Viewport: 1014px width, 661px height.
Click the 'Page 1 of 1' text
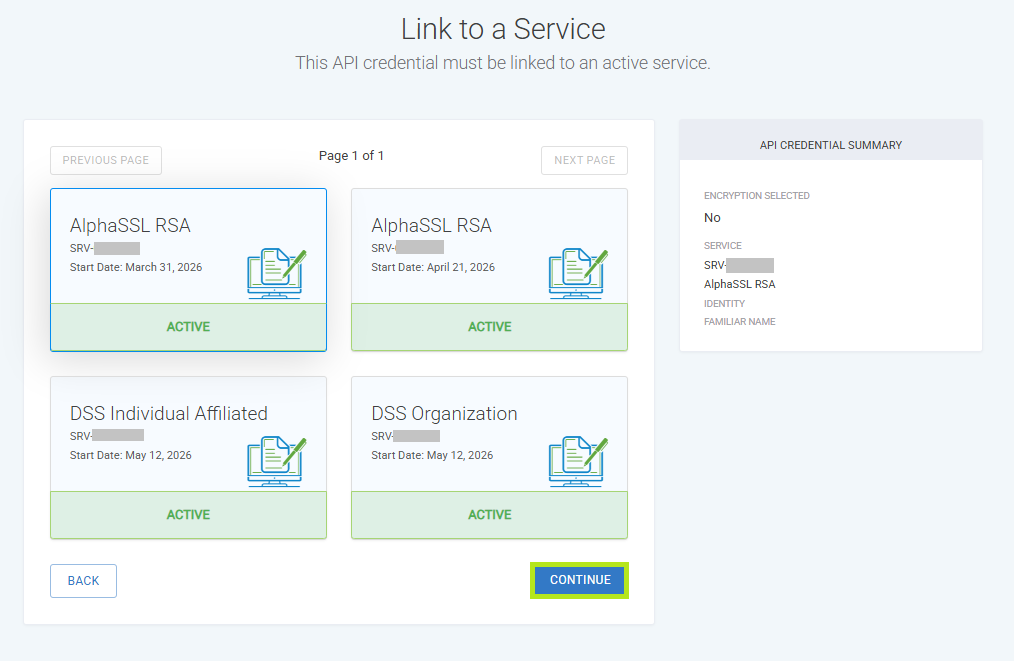(x=351, y=156)
